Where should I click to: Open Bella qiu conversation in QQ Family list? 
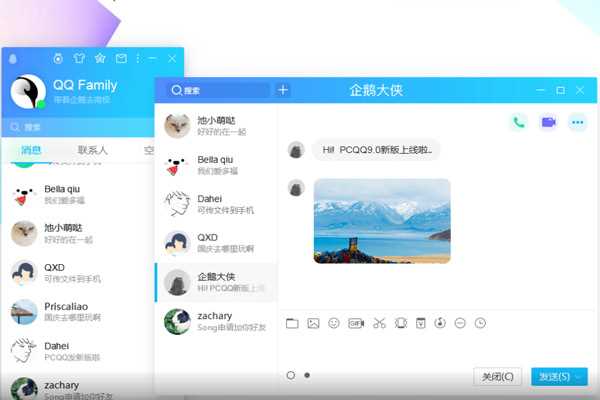coord(78,194)
